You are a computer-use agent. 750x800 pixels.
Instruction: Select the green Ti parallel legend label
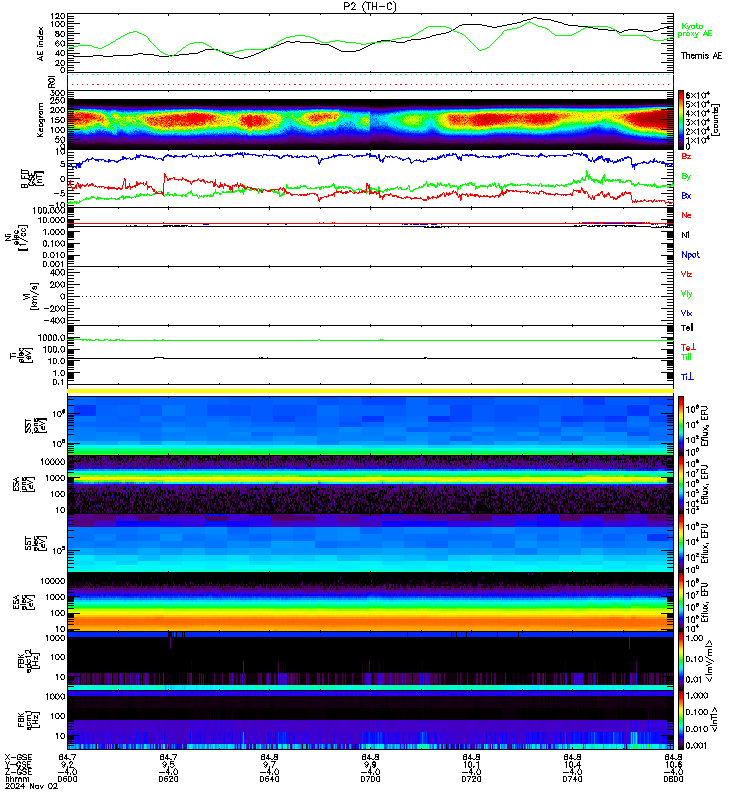coord(686,357)
